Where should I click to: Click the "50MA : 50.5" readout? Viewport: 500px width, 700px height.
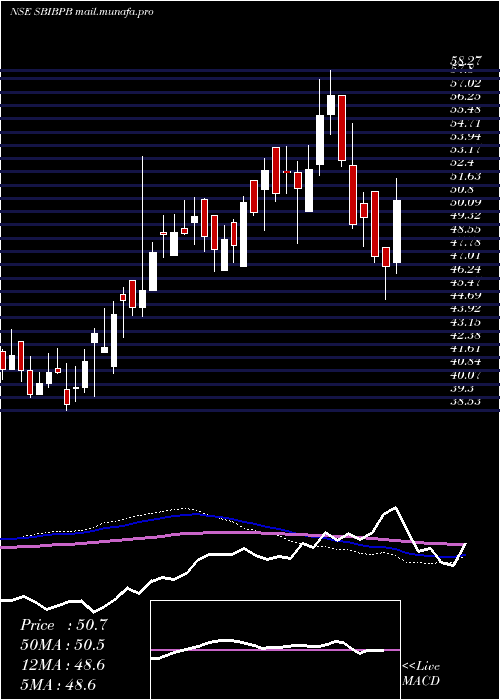click(64, 645)
